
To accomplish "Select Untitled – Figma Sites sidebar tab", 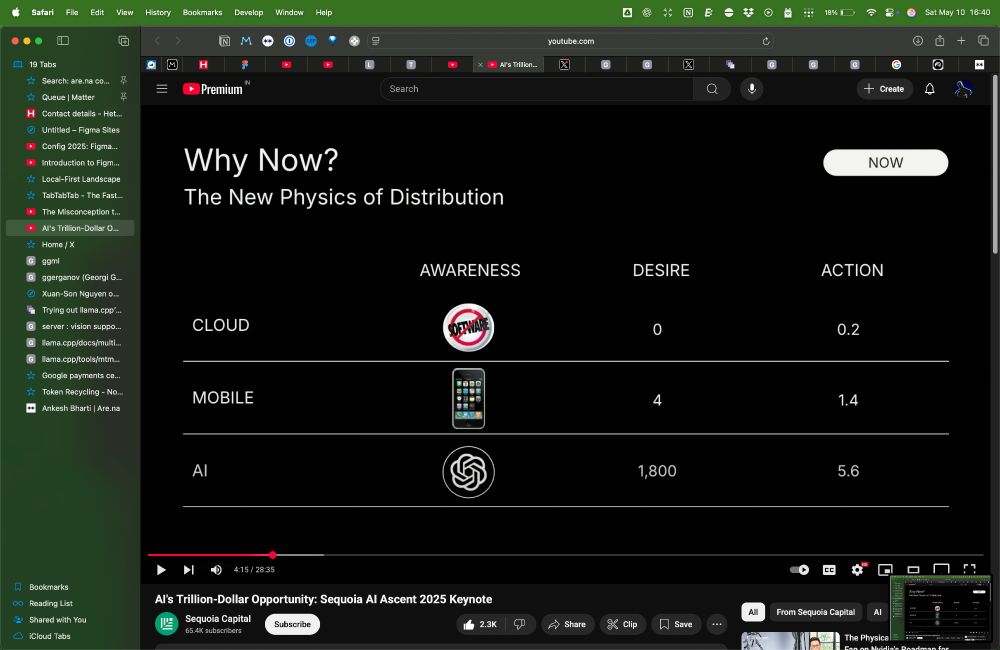I will pos(70,129).
